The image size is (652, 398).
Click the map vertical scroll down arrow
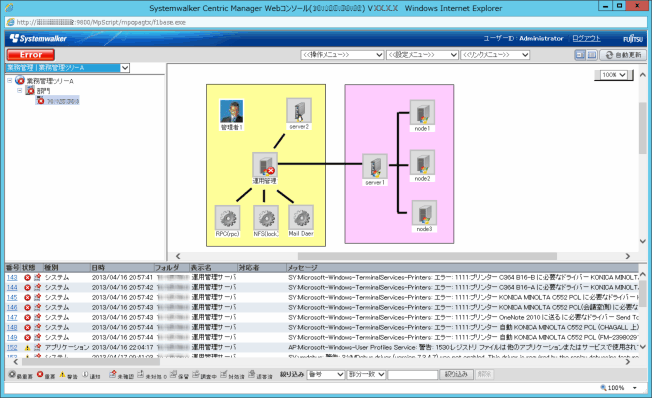(642, 241)
